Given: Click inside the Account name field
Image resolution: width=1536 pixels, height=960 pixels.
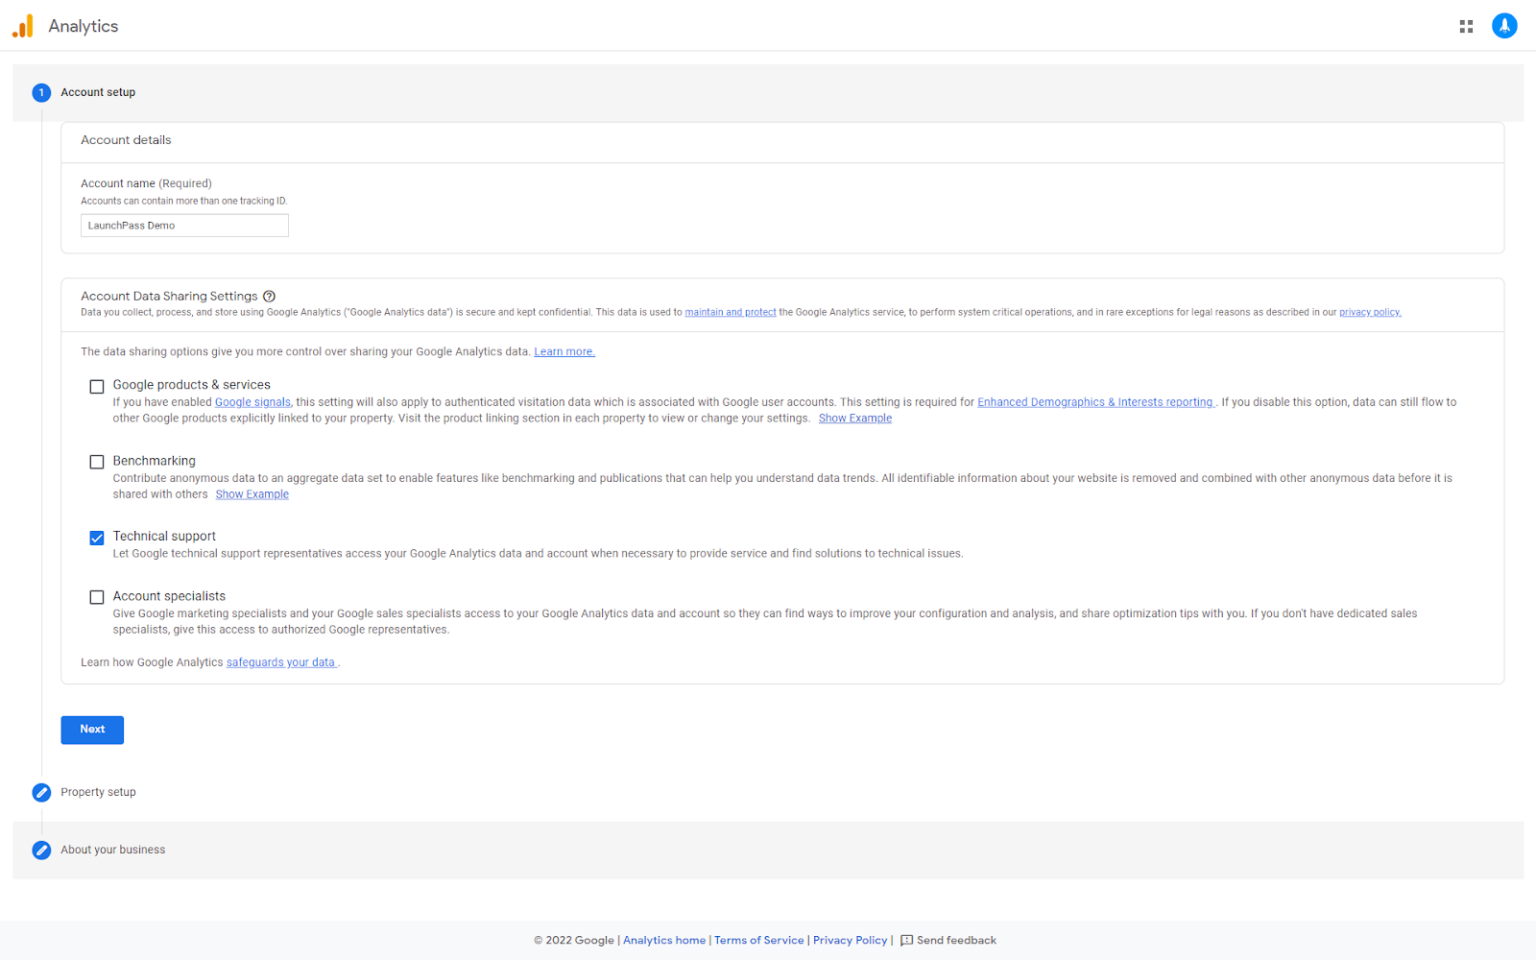Looking at the screenshot, I should click(x=184, y=225).
